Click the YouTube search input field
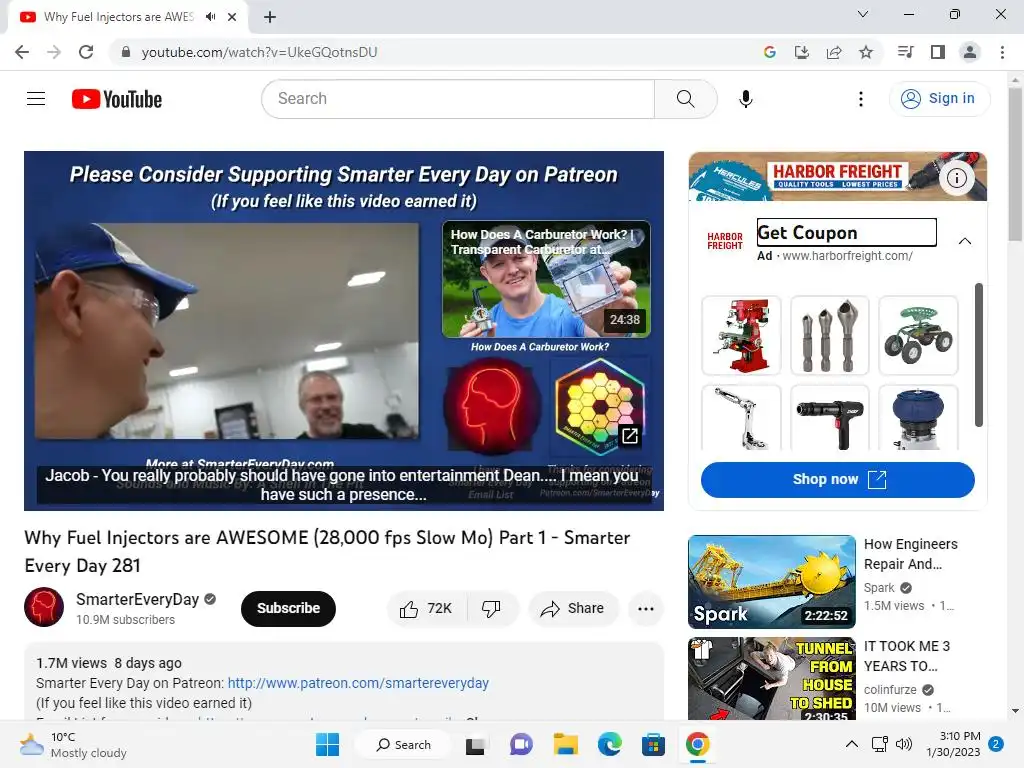This screenshot has width=1024, height=768. pyautogui.click(x=459, y=99)
